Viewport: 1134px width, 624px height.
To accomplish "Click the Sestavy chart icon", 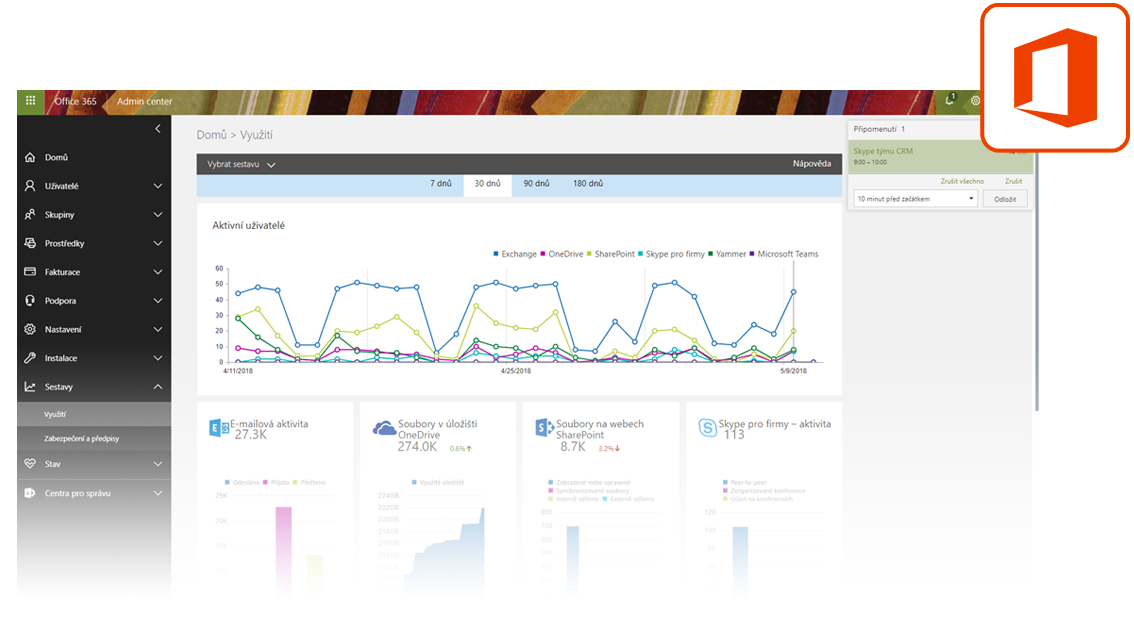I will [x=30, y=387].
